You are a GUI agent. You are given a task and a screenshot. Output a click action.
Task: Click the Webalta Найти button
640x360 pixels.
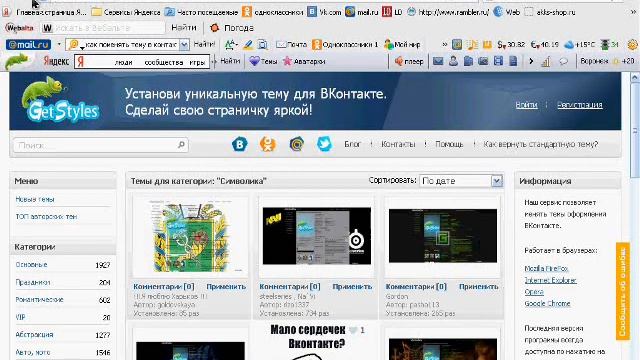coord(184,28)
